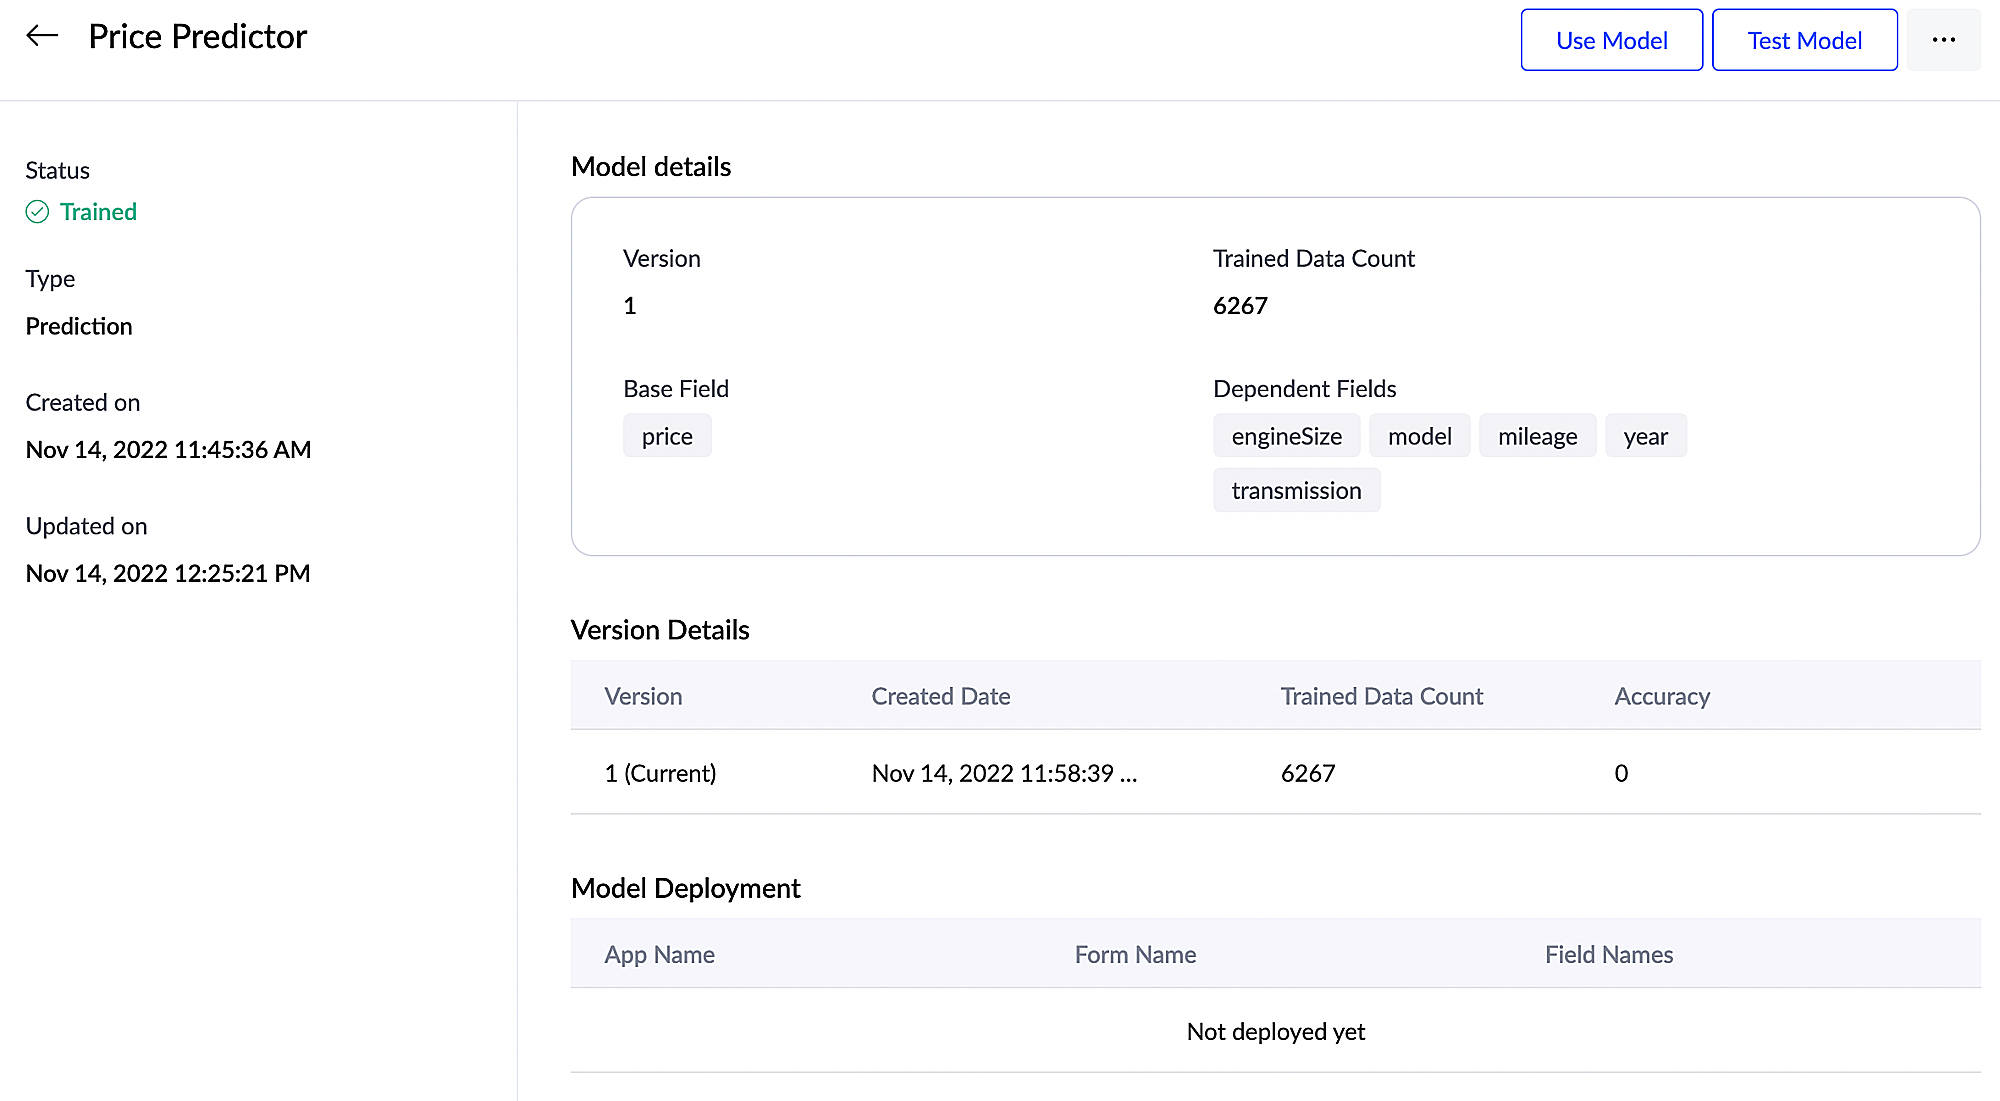Click the mileage dependent field tag
Image resolution: width=2000 pixels, height=1101 pixels.
point(1537,436)
